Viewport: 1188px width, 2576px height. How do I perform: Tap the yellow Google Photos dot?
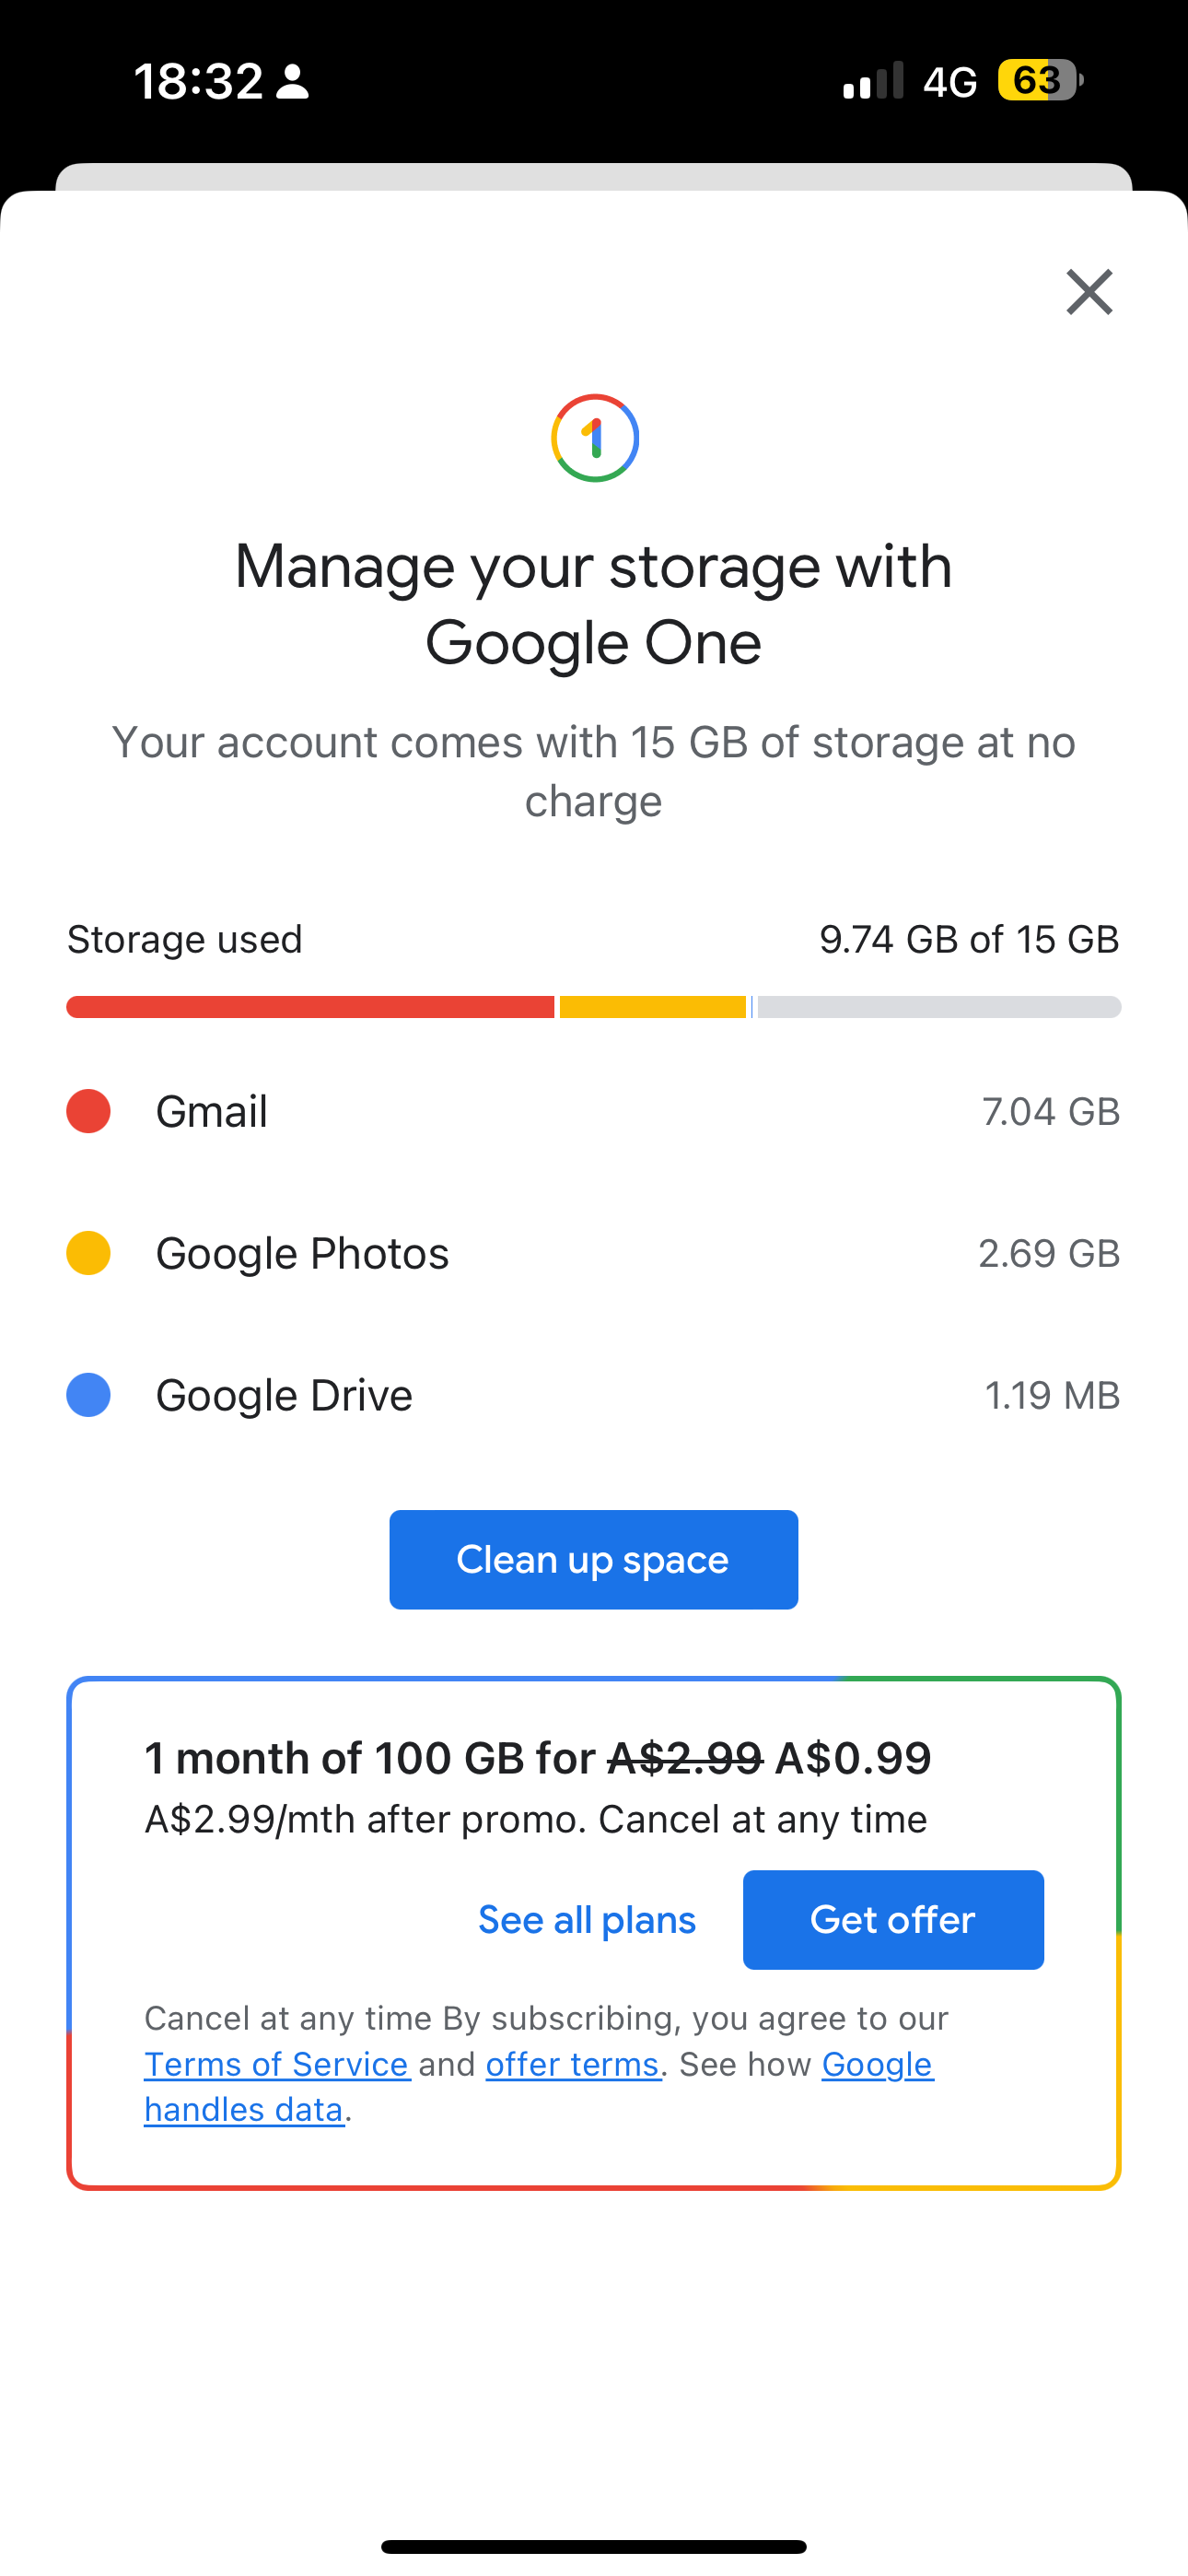pos(88,1253)
